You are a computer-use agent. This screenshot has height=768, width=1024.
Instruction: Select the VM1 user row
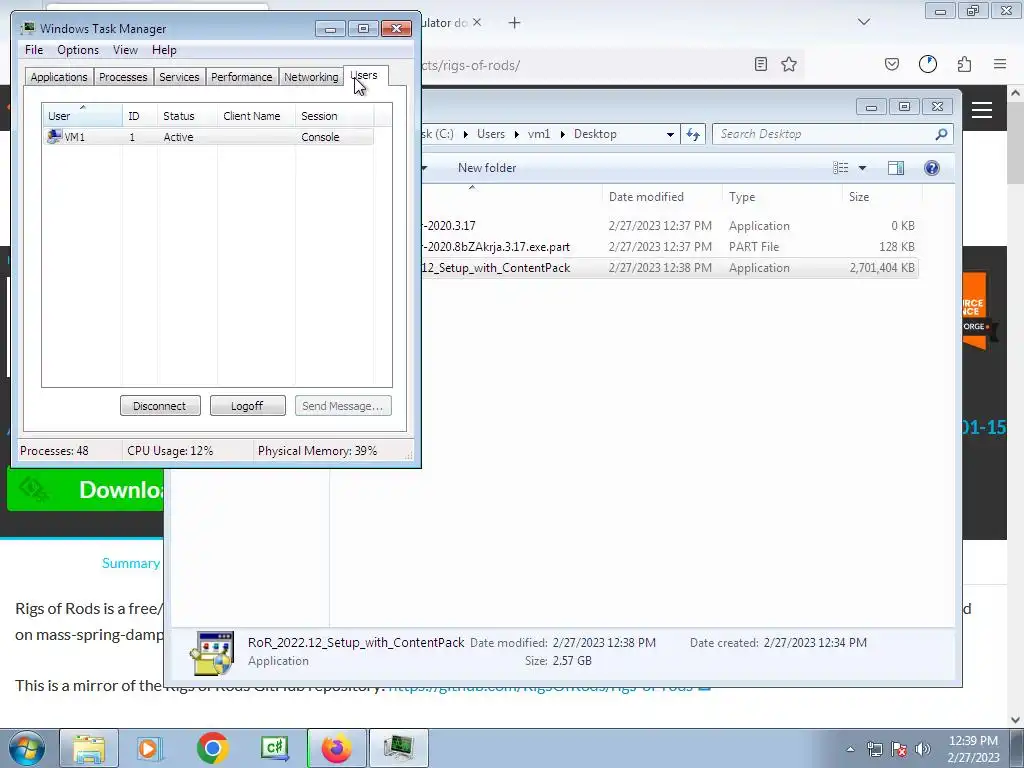pos(208,137)
